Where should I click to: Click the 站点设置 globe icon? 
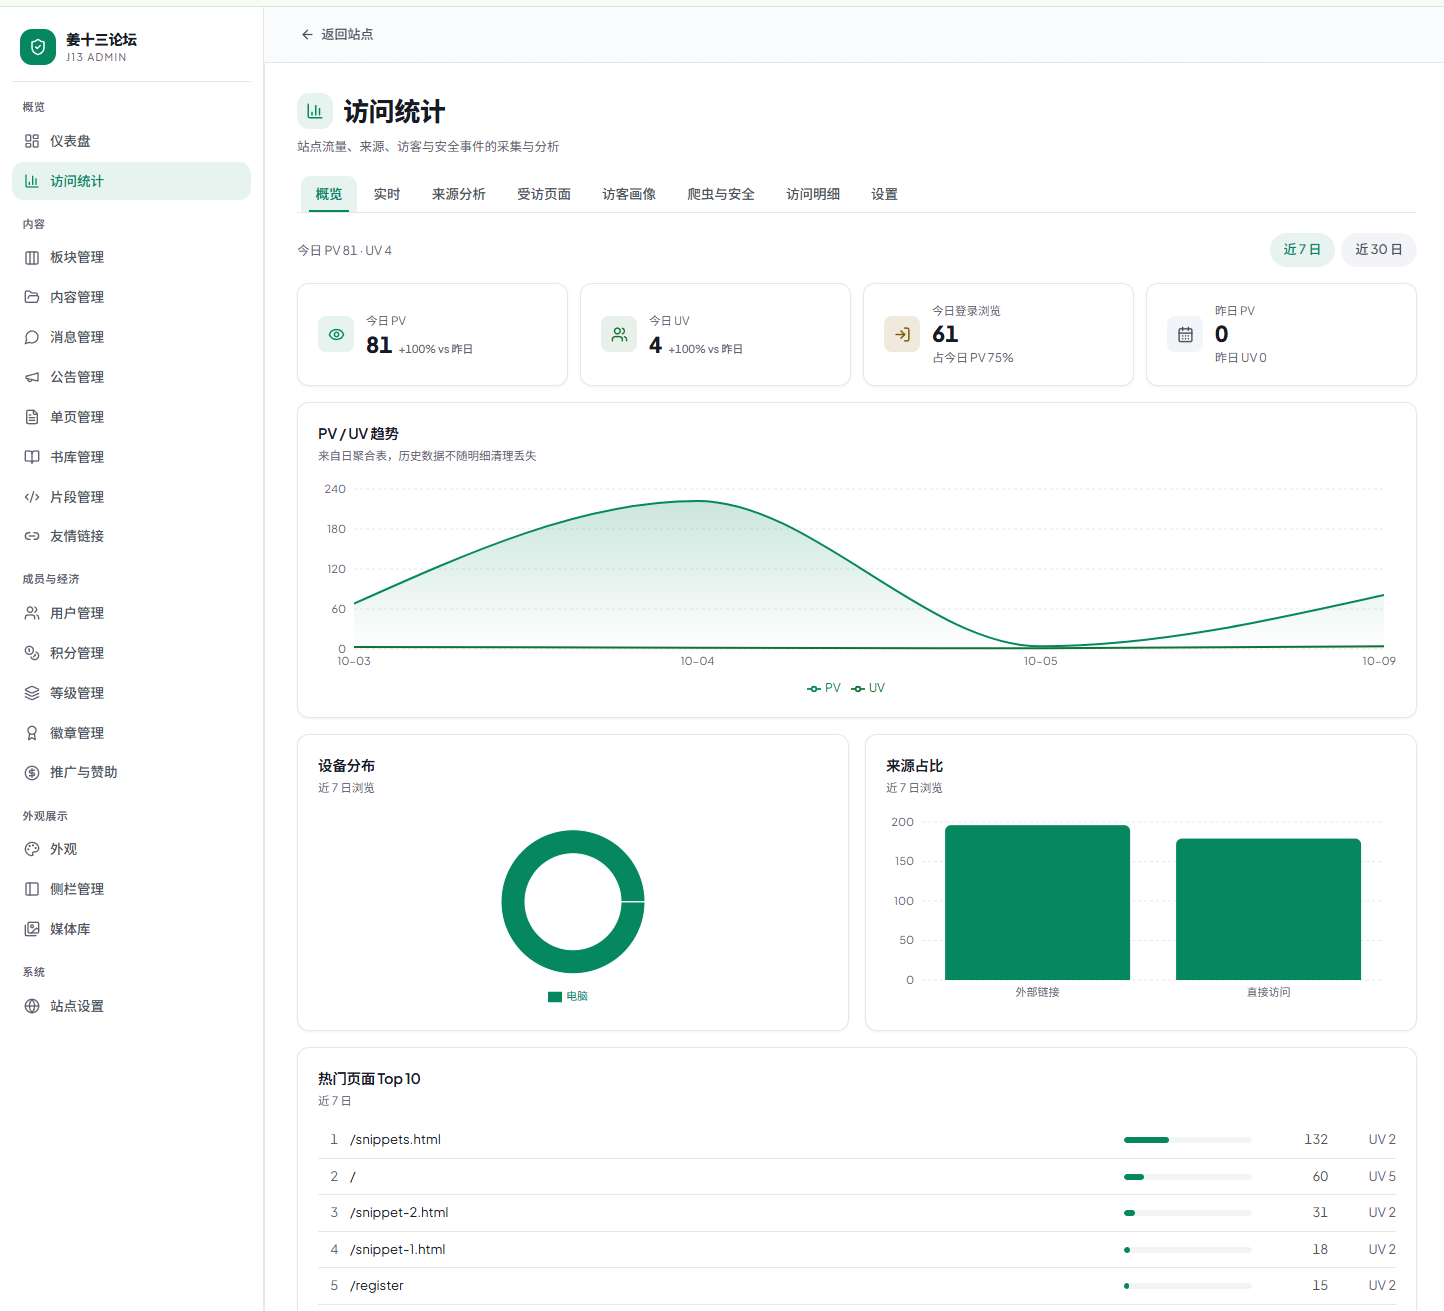[32, 1006]
